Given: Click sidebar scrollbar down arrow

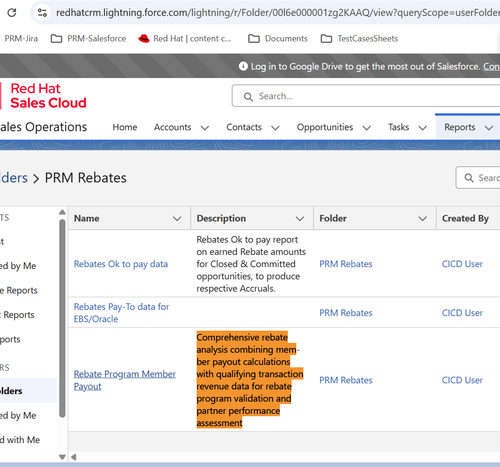Looking at the screenshot, I should pos(62,457).
